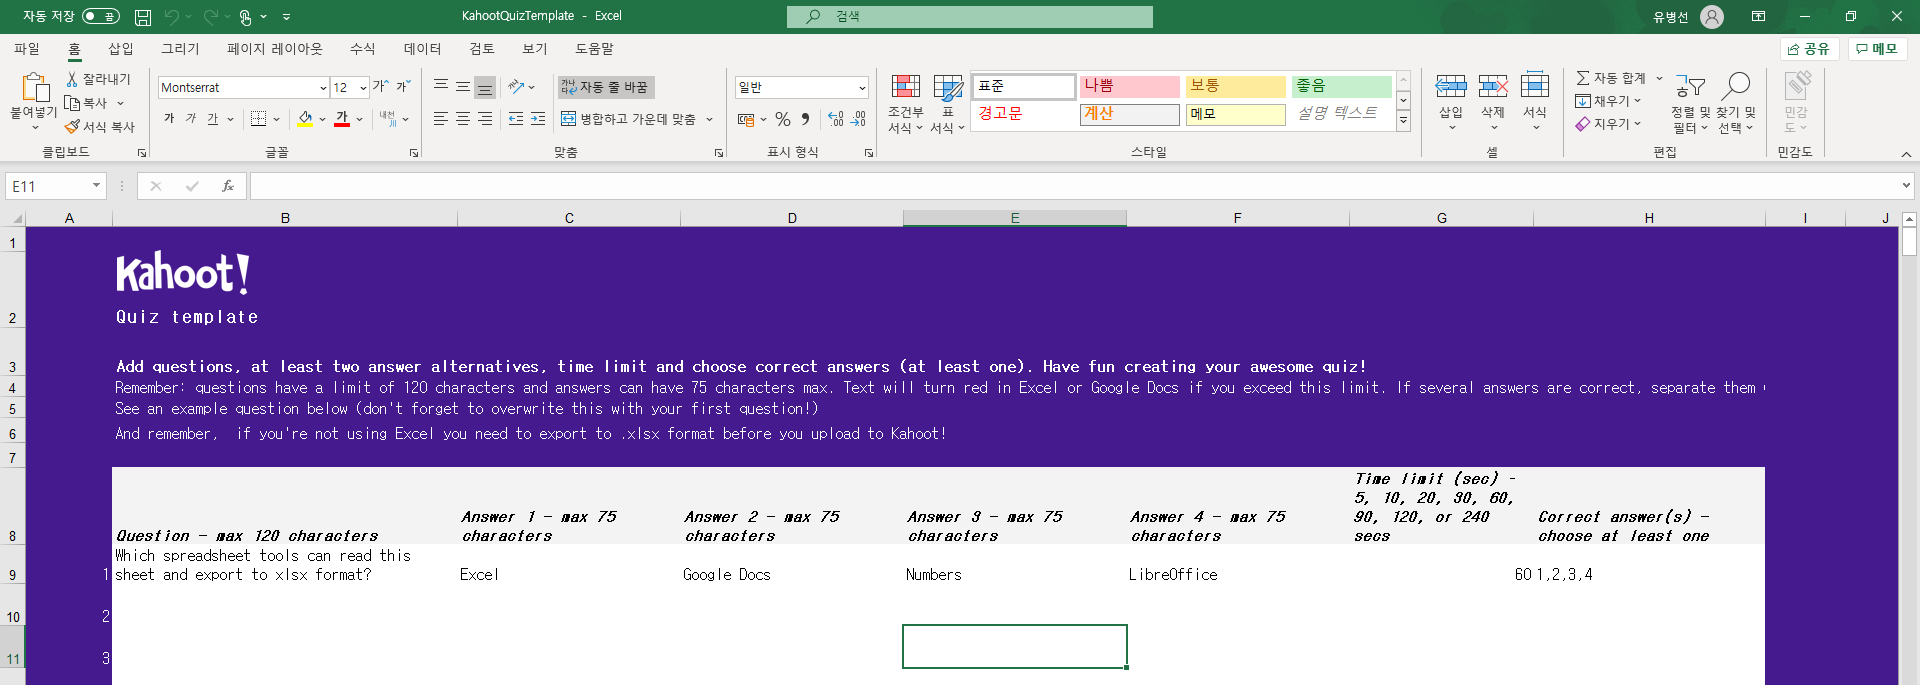Toggle Bold formatting

(x=169, y=119)
